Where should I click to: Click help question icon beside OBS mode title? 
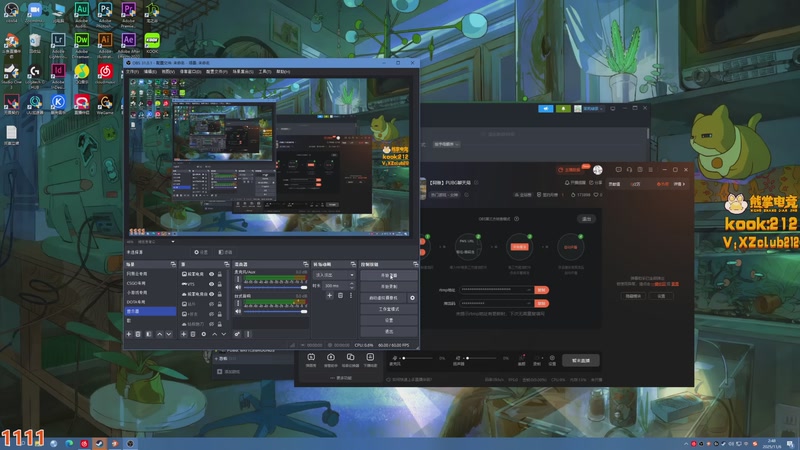tap(516, 219)
